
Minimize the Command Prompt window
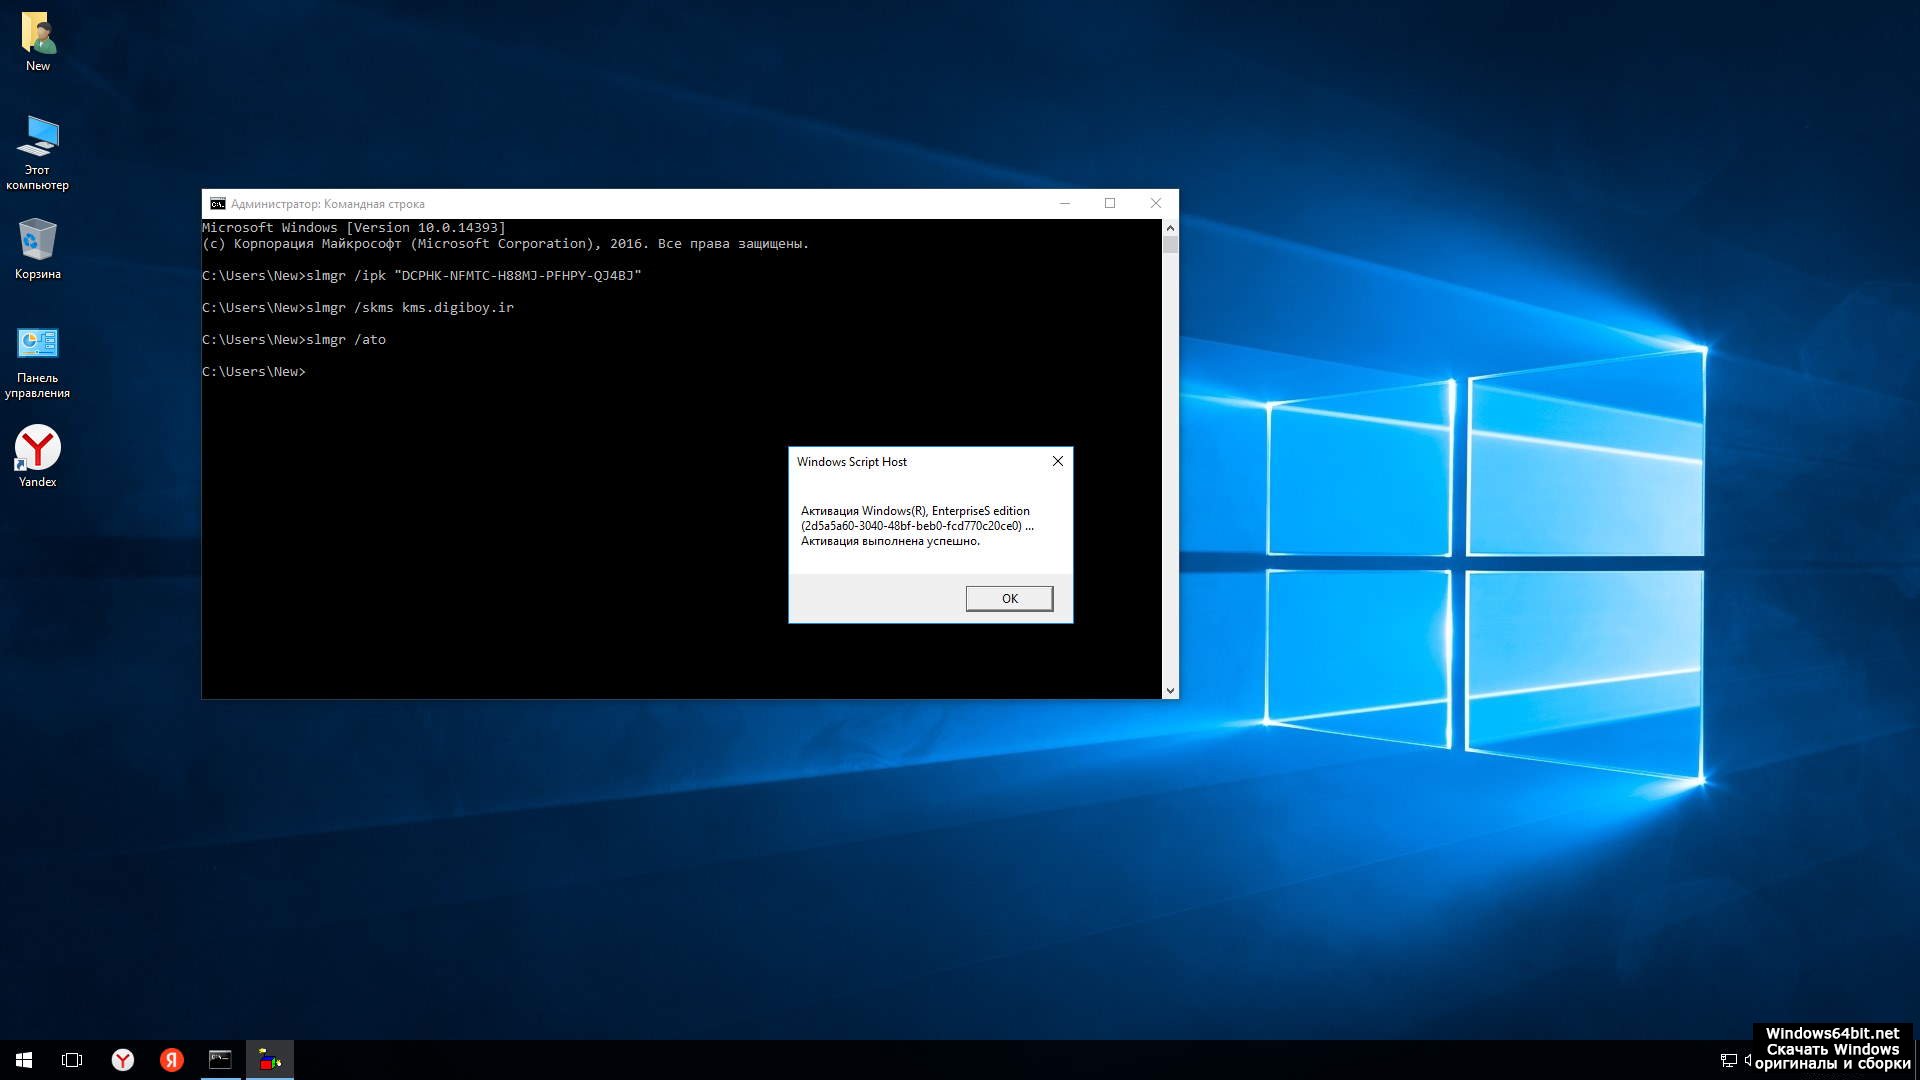click(1065, 203)
